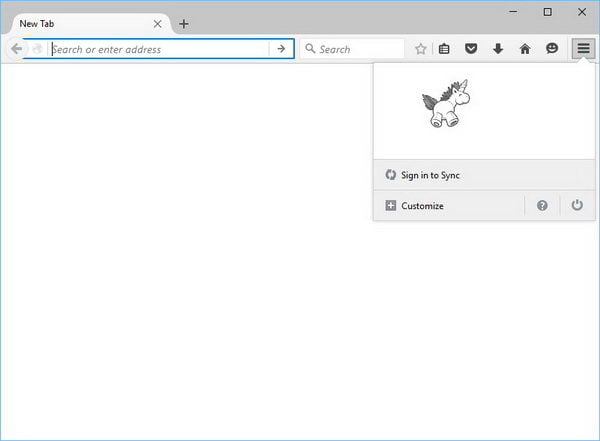Open Customize from the menu panel
This screenshot has width=600, height=441.
pos(421,206)
